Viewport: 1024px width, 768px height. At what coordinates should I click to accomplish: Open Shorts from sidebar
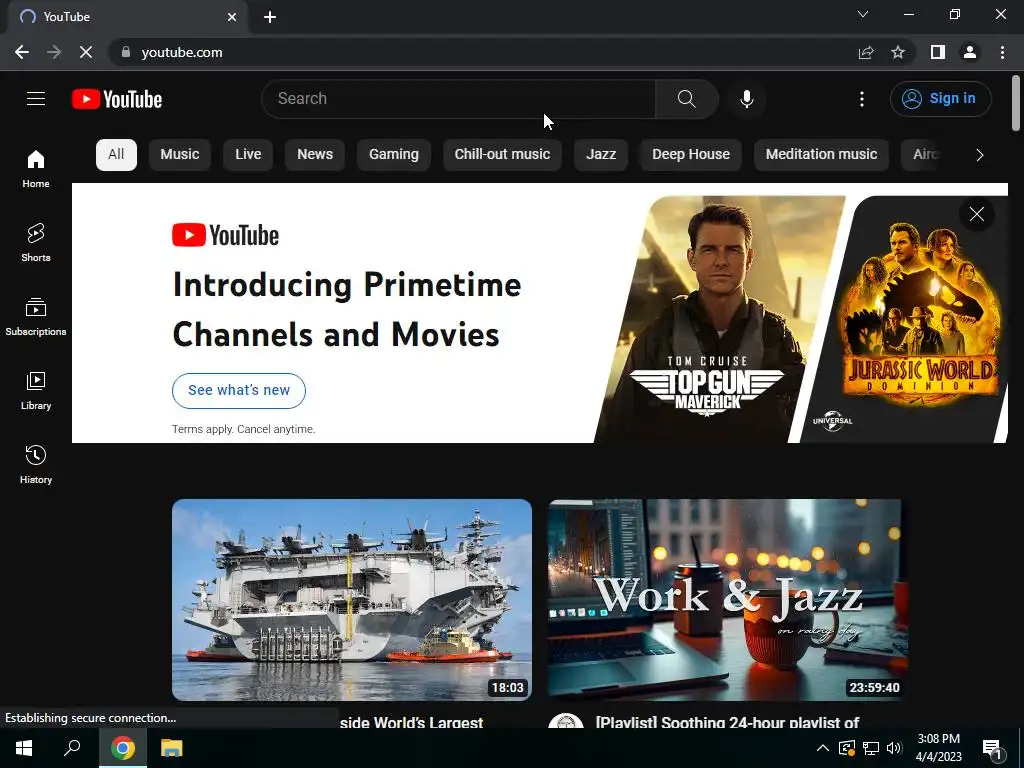(36, 242)
